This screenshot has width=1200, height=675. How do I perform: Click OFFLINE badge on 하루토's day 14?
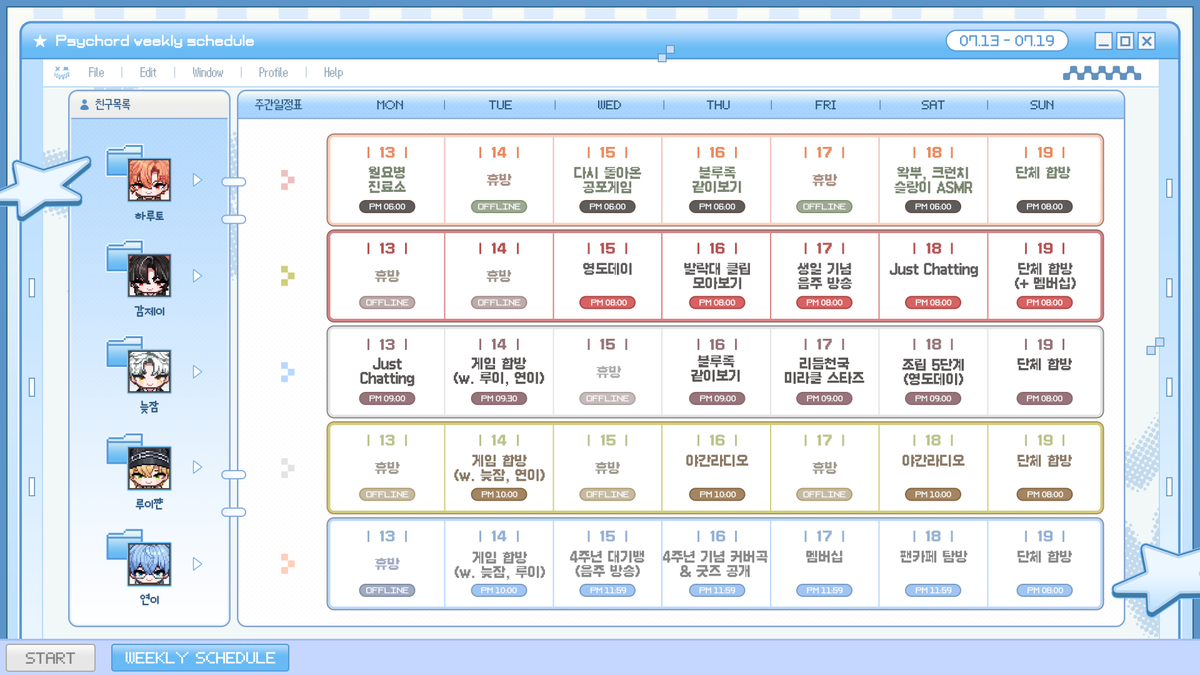499,207
